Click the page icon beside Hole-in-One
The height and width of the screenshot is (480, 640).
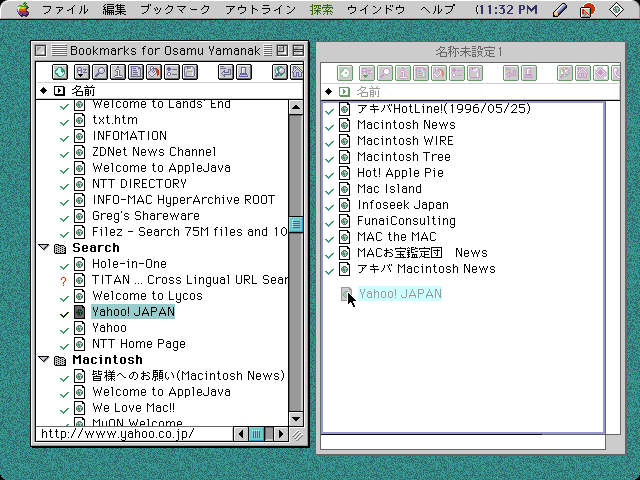[x=80, y=264]
